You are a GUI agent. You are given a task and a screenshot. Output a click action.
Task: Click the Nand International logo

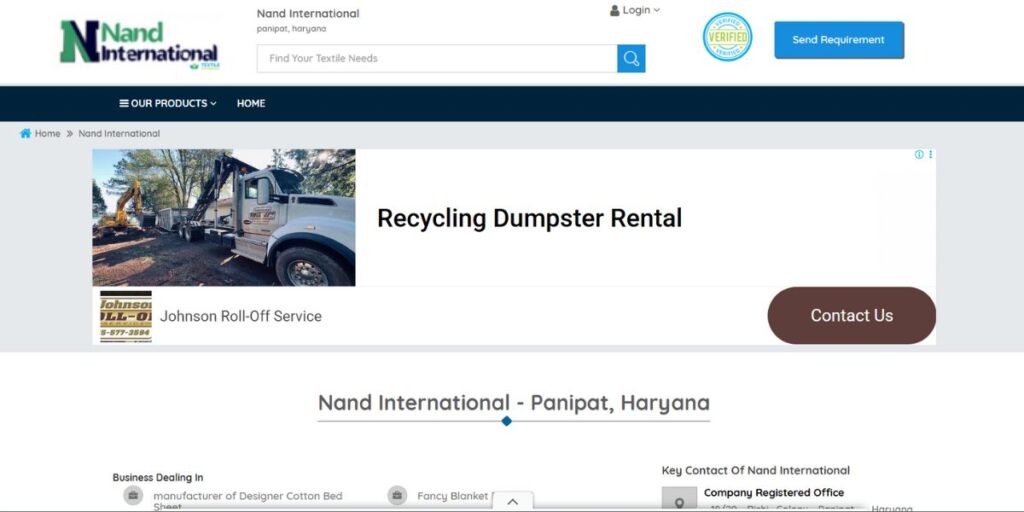(139, 42)
